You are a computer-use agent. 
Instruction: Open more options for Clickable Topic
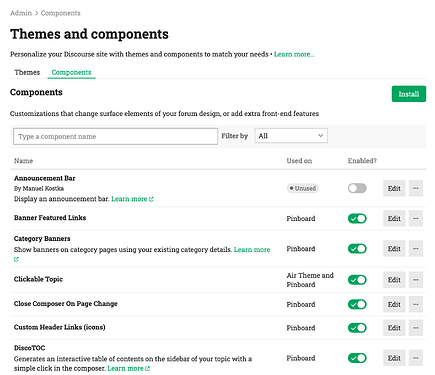coord(416,280)
